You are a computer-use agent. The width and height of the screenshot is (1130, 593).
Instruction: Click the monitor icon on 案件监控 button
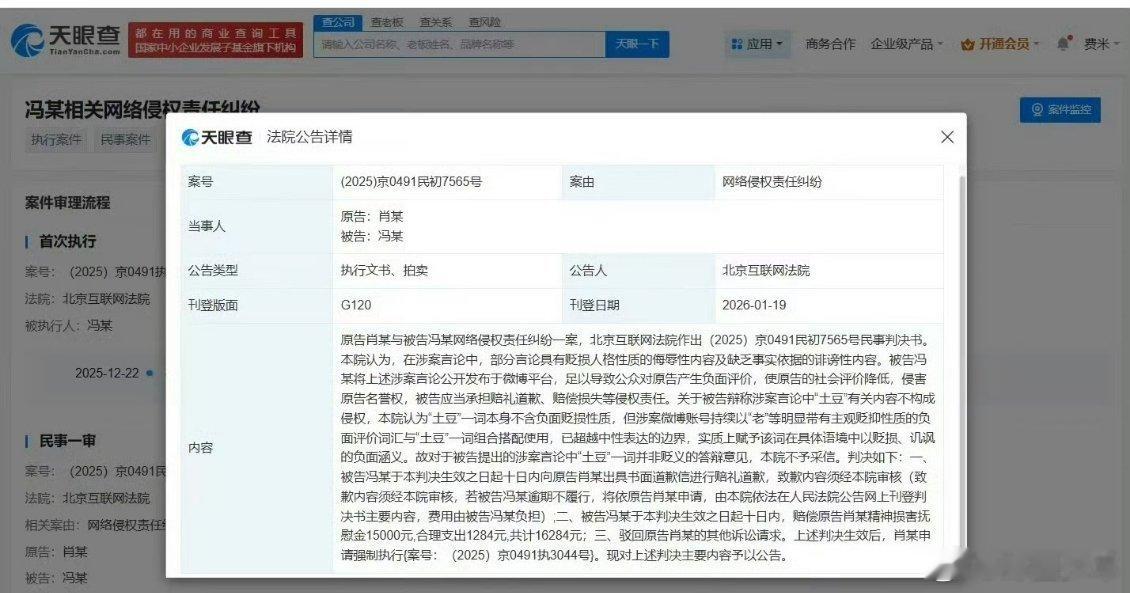pos(1037,109)
